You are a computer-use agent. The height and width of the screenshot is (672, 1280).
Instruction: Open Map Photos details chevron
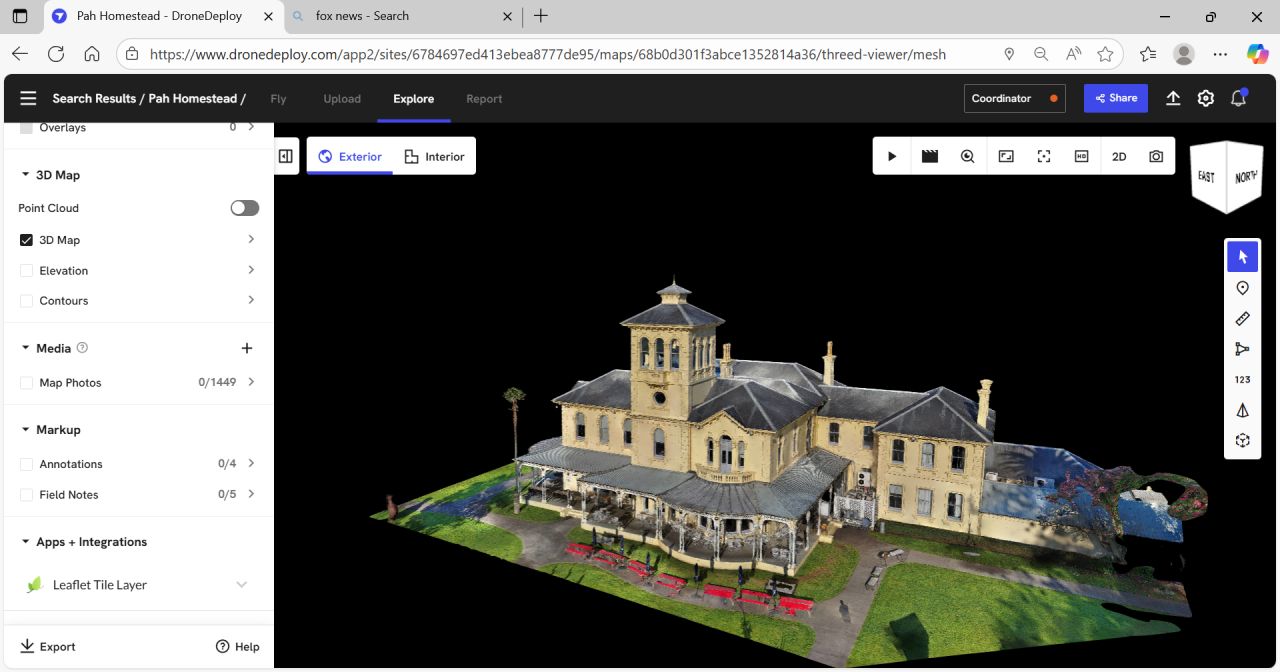251,382
